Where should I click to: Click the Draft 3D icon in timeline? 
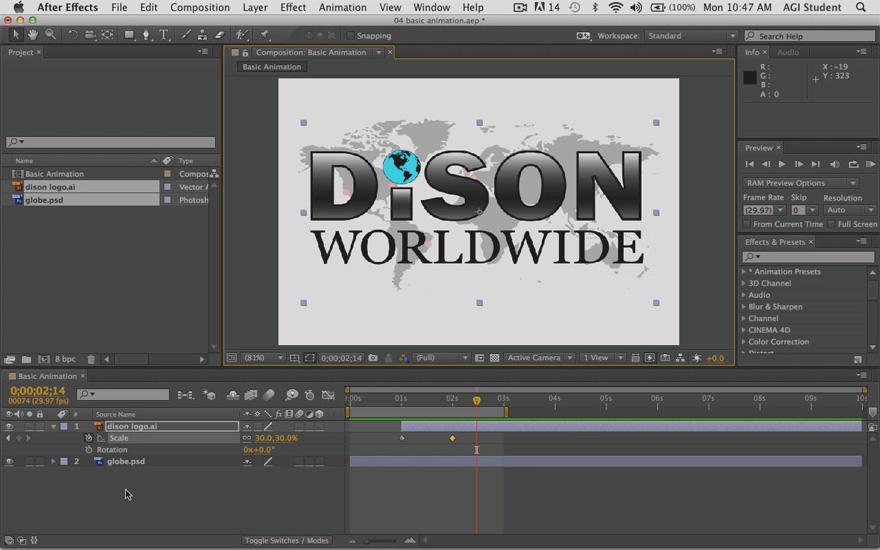(209, 395)
